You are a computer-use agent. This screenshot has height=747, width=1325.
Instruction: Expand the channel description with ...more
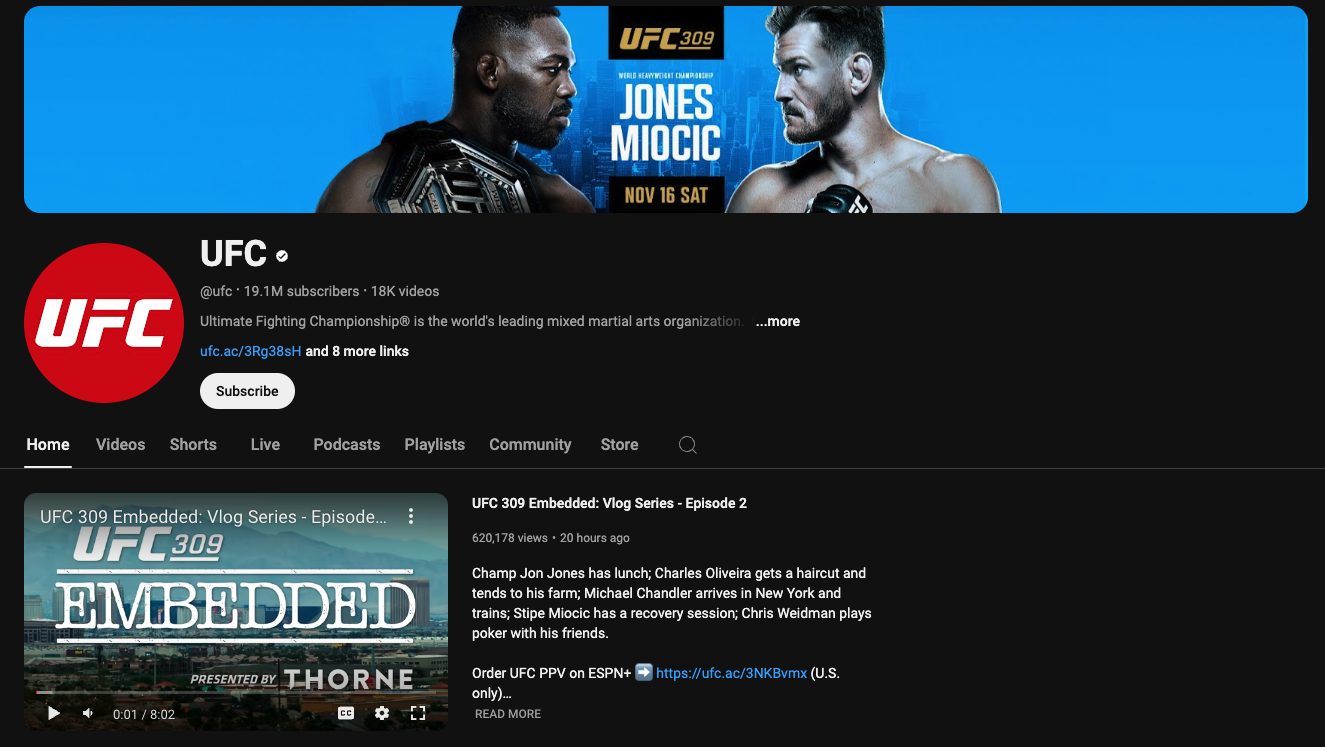tap(777, 321)
